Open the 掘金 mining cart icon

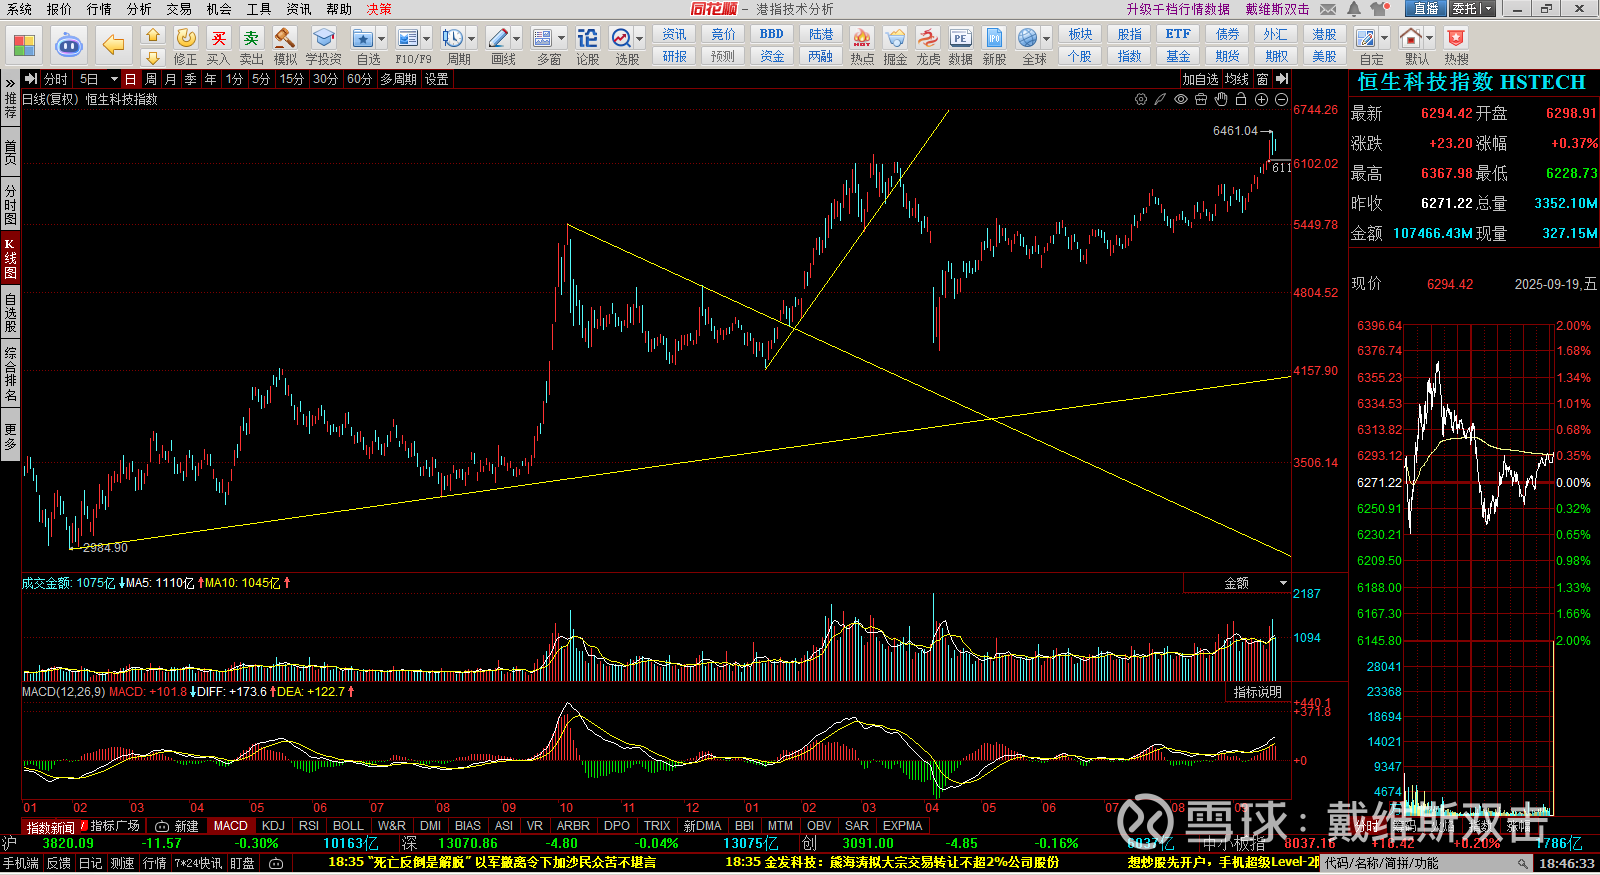895,39
